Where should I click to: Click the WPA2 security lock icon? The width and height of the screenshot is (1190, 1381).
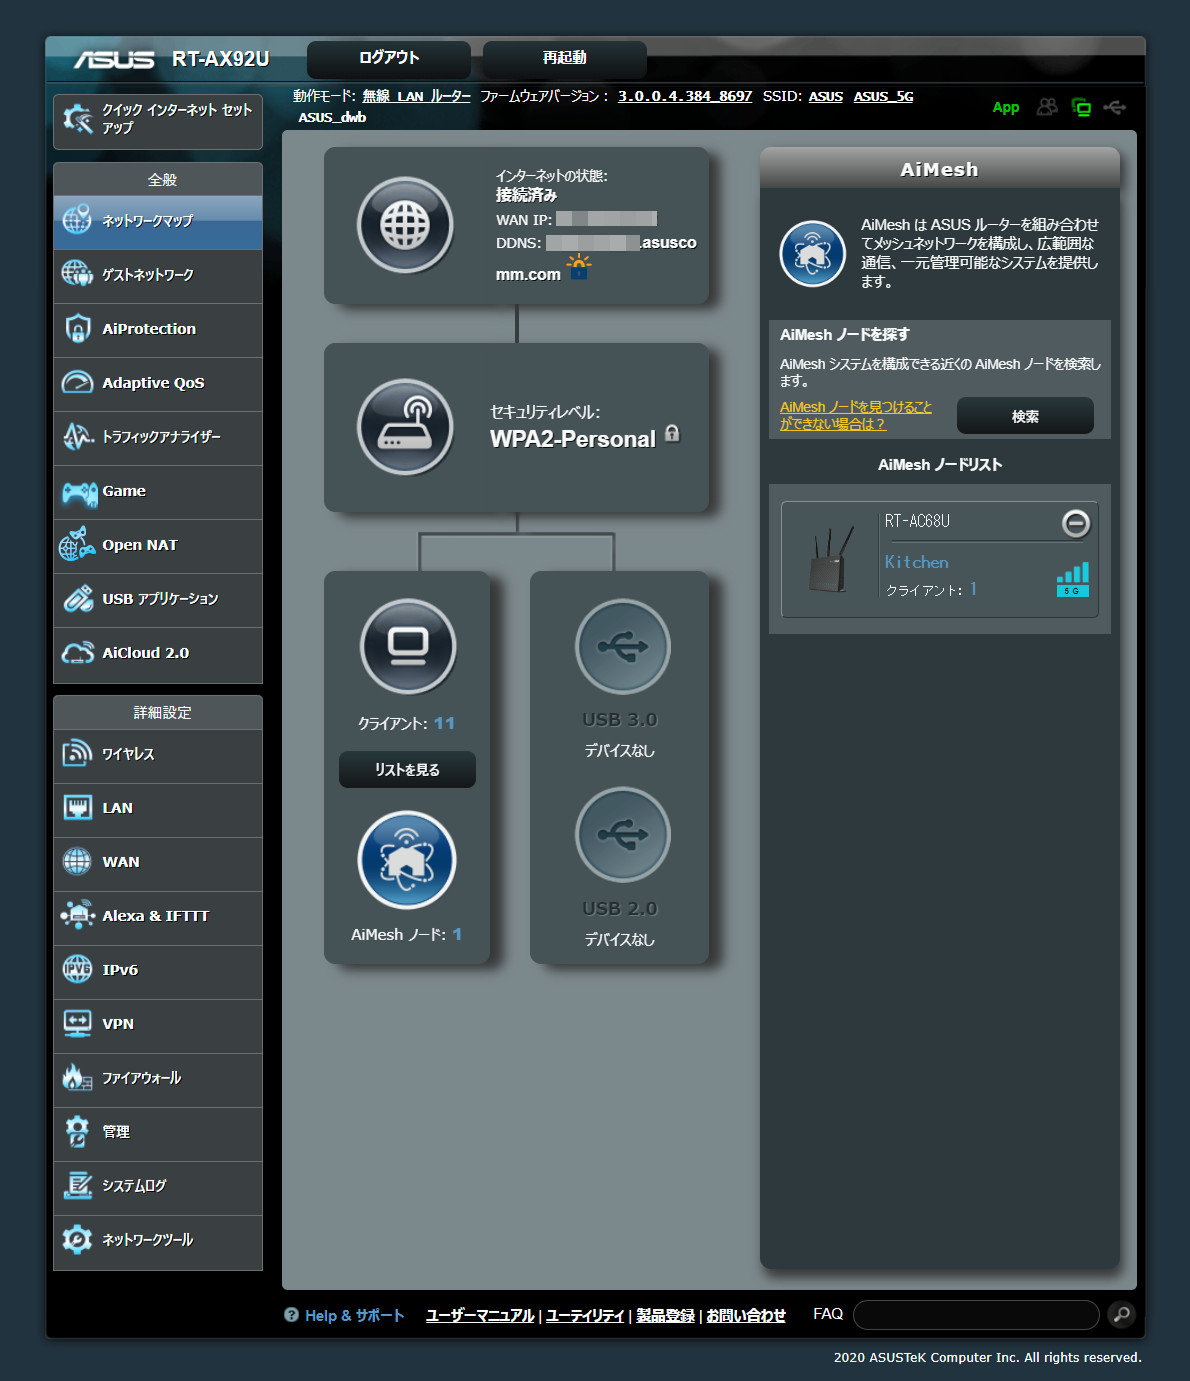(x=672, y=433)
